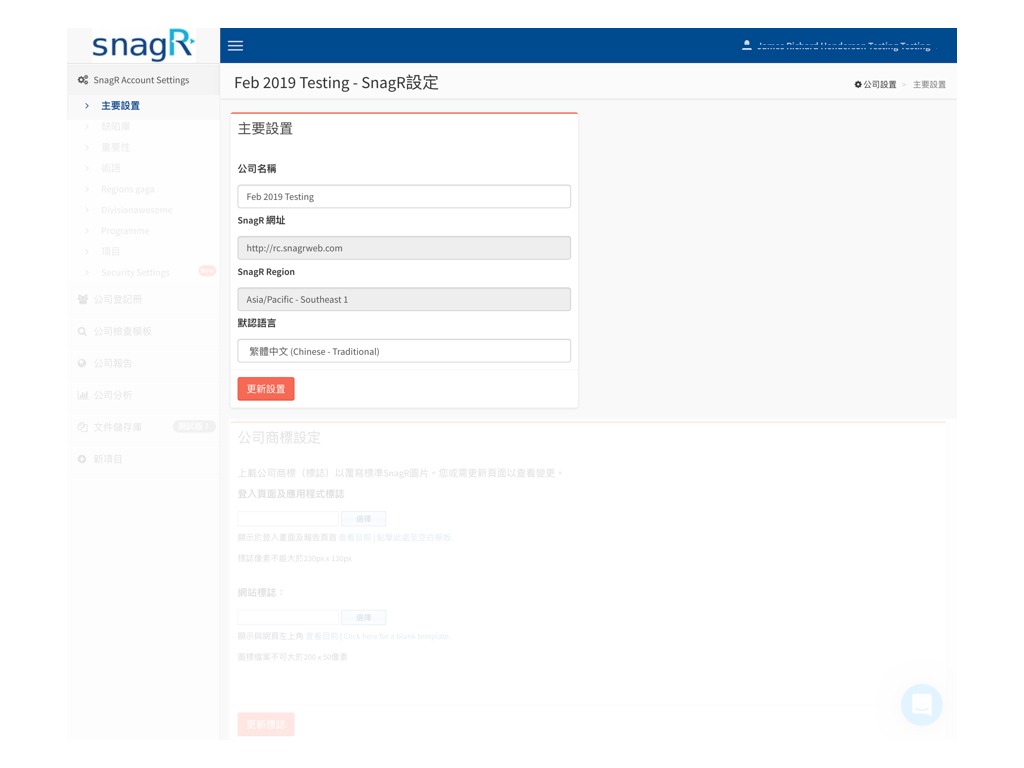Open Security Settings in sidebar

(135, 272)
